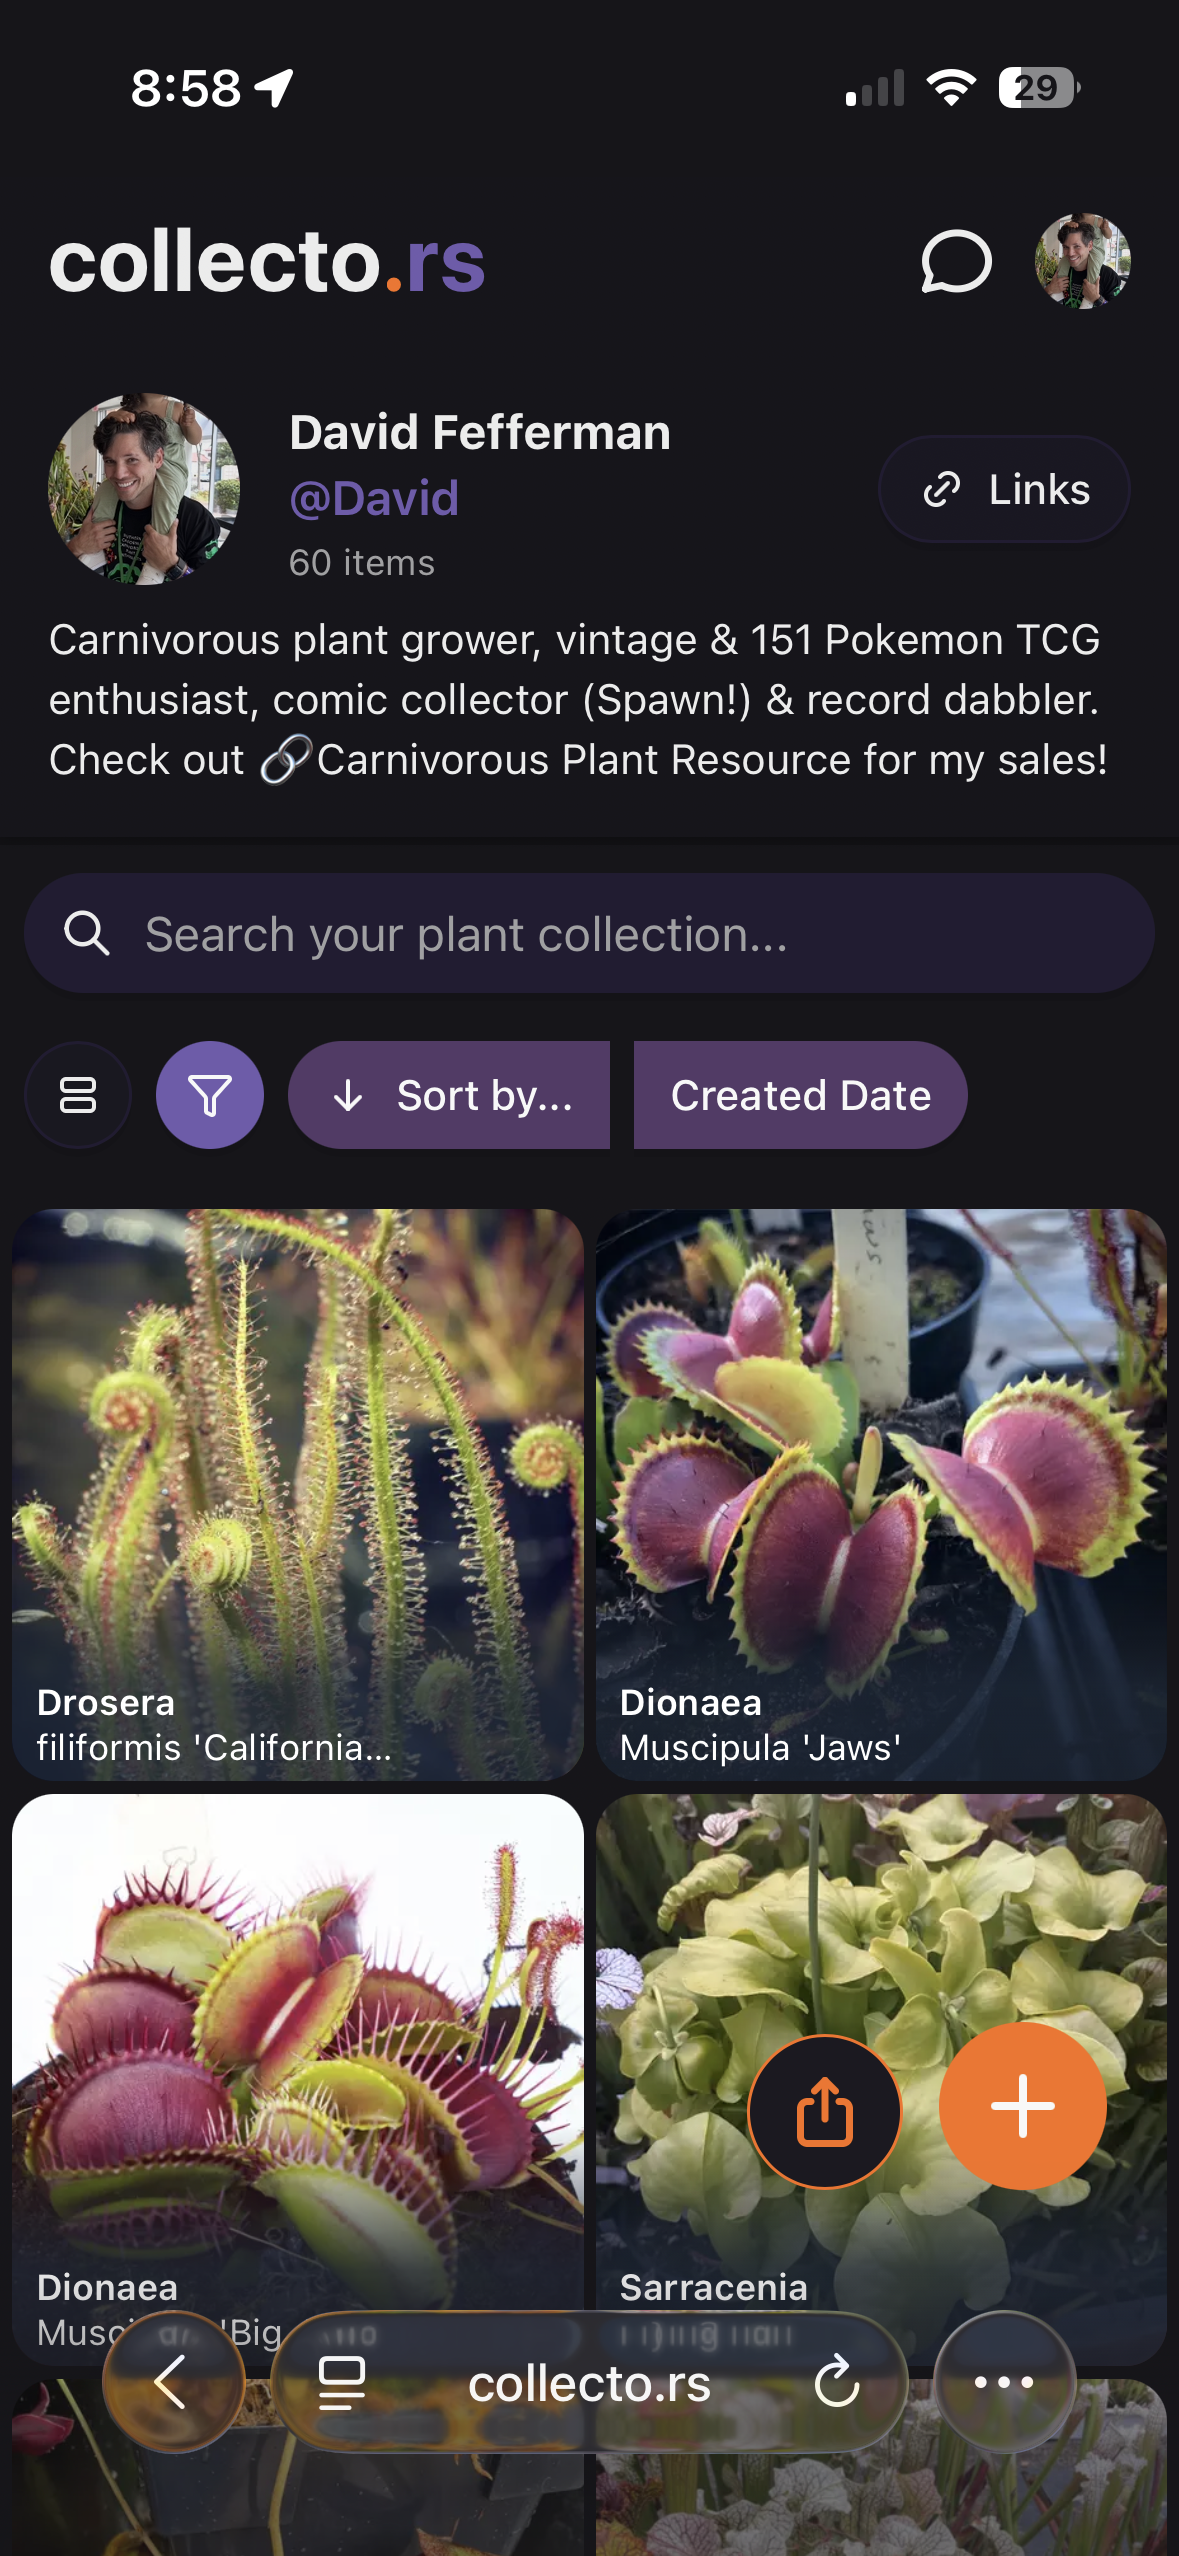The image size is (1179, 2556).
Task: Focus the plant collection search field
Action: click(590, 934)
